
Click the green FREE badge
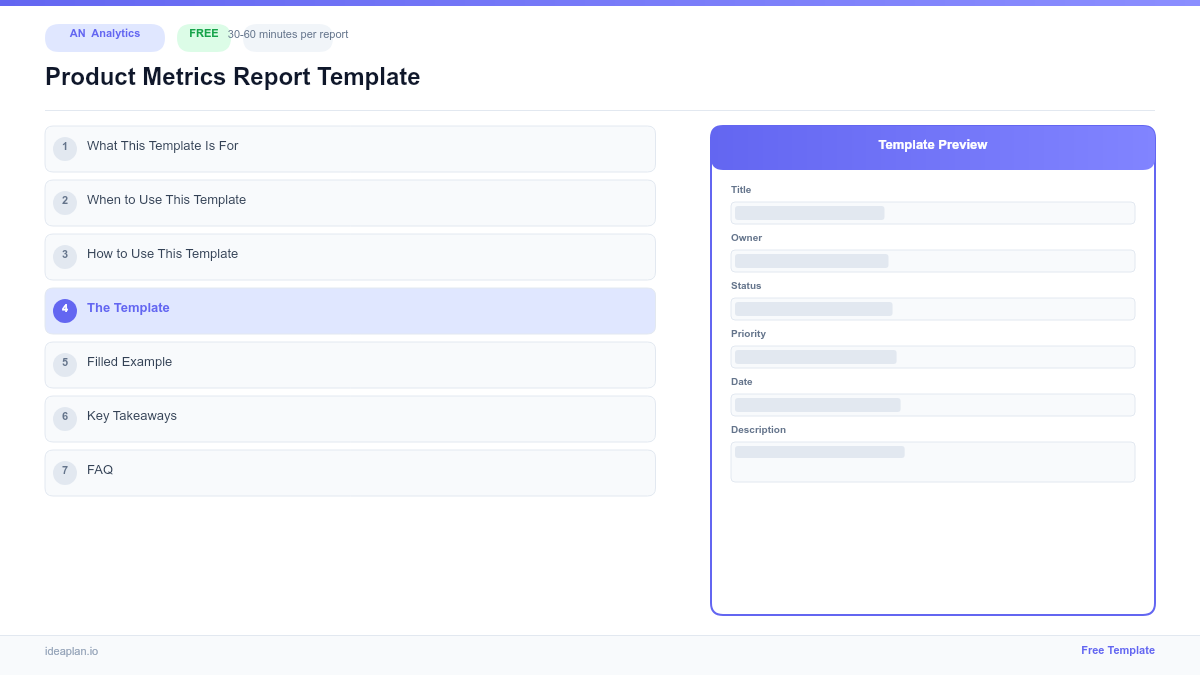pyautogui.click(x=204, y=37)
